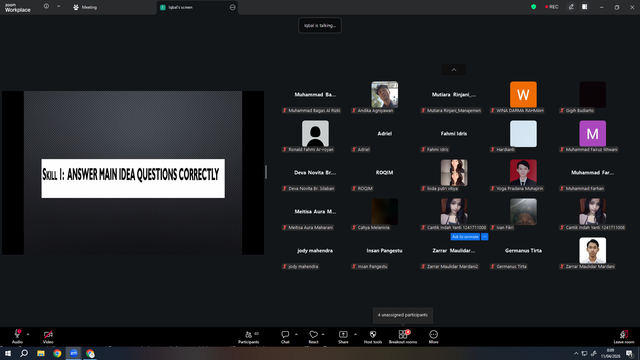Viewport: 640px width, 360px height.
Task: Select WINA DARMA RAHMAH orange W tile
Action: (x=523, y=95)
